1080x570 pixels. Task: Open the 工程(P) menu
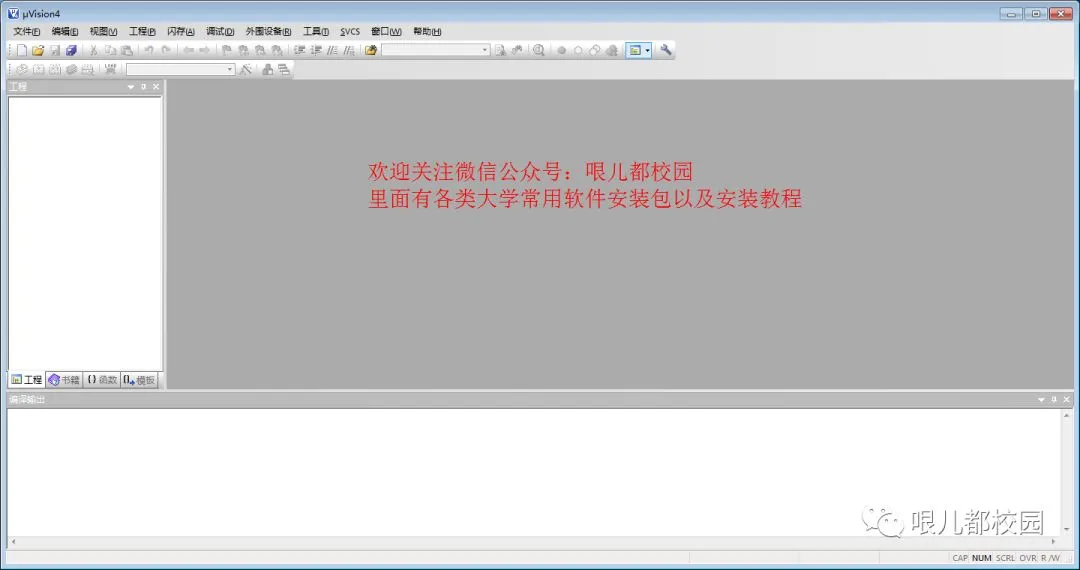pos(142,32)
